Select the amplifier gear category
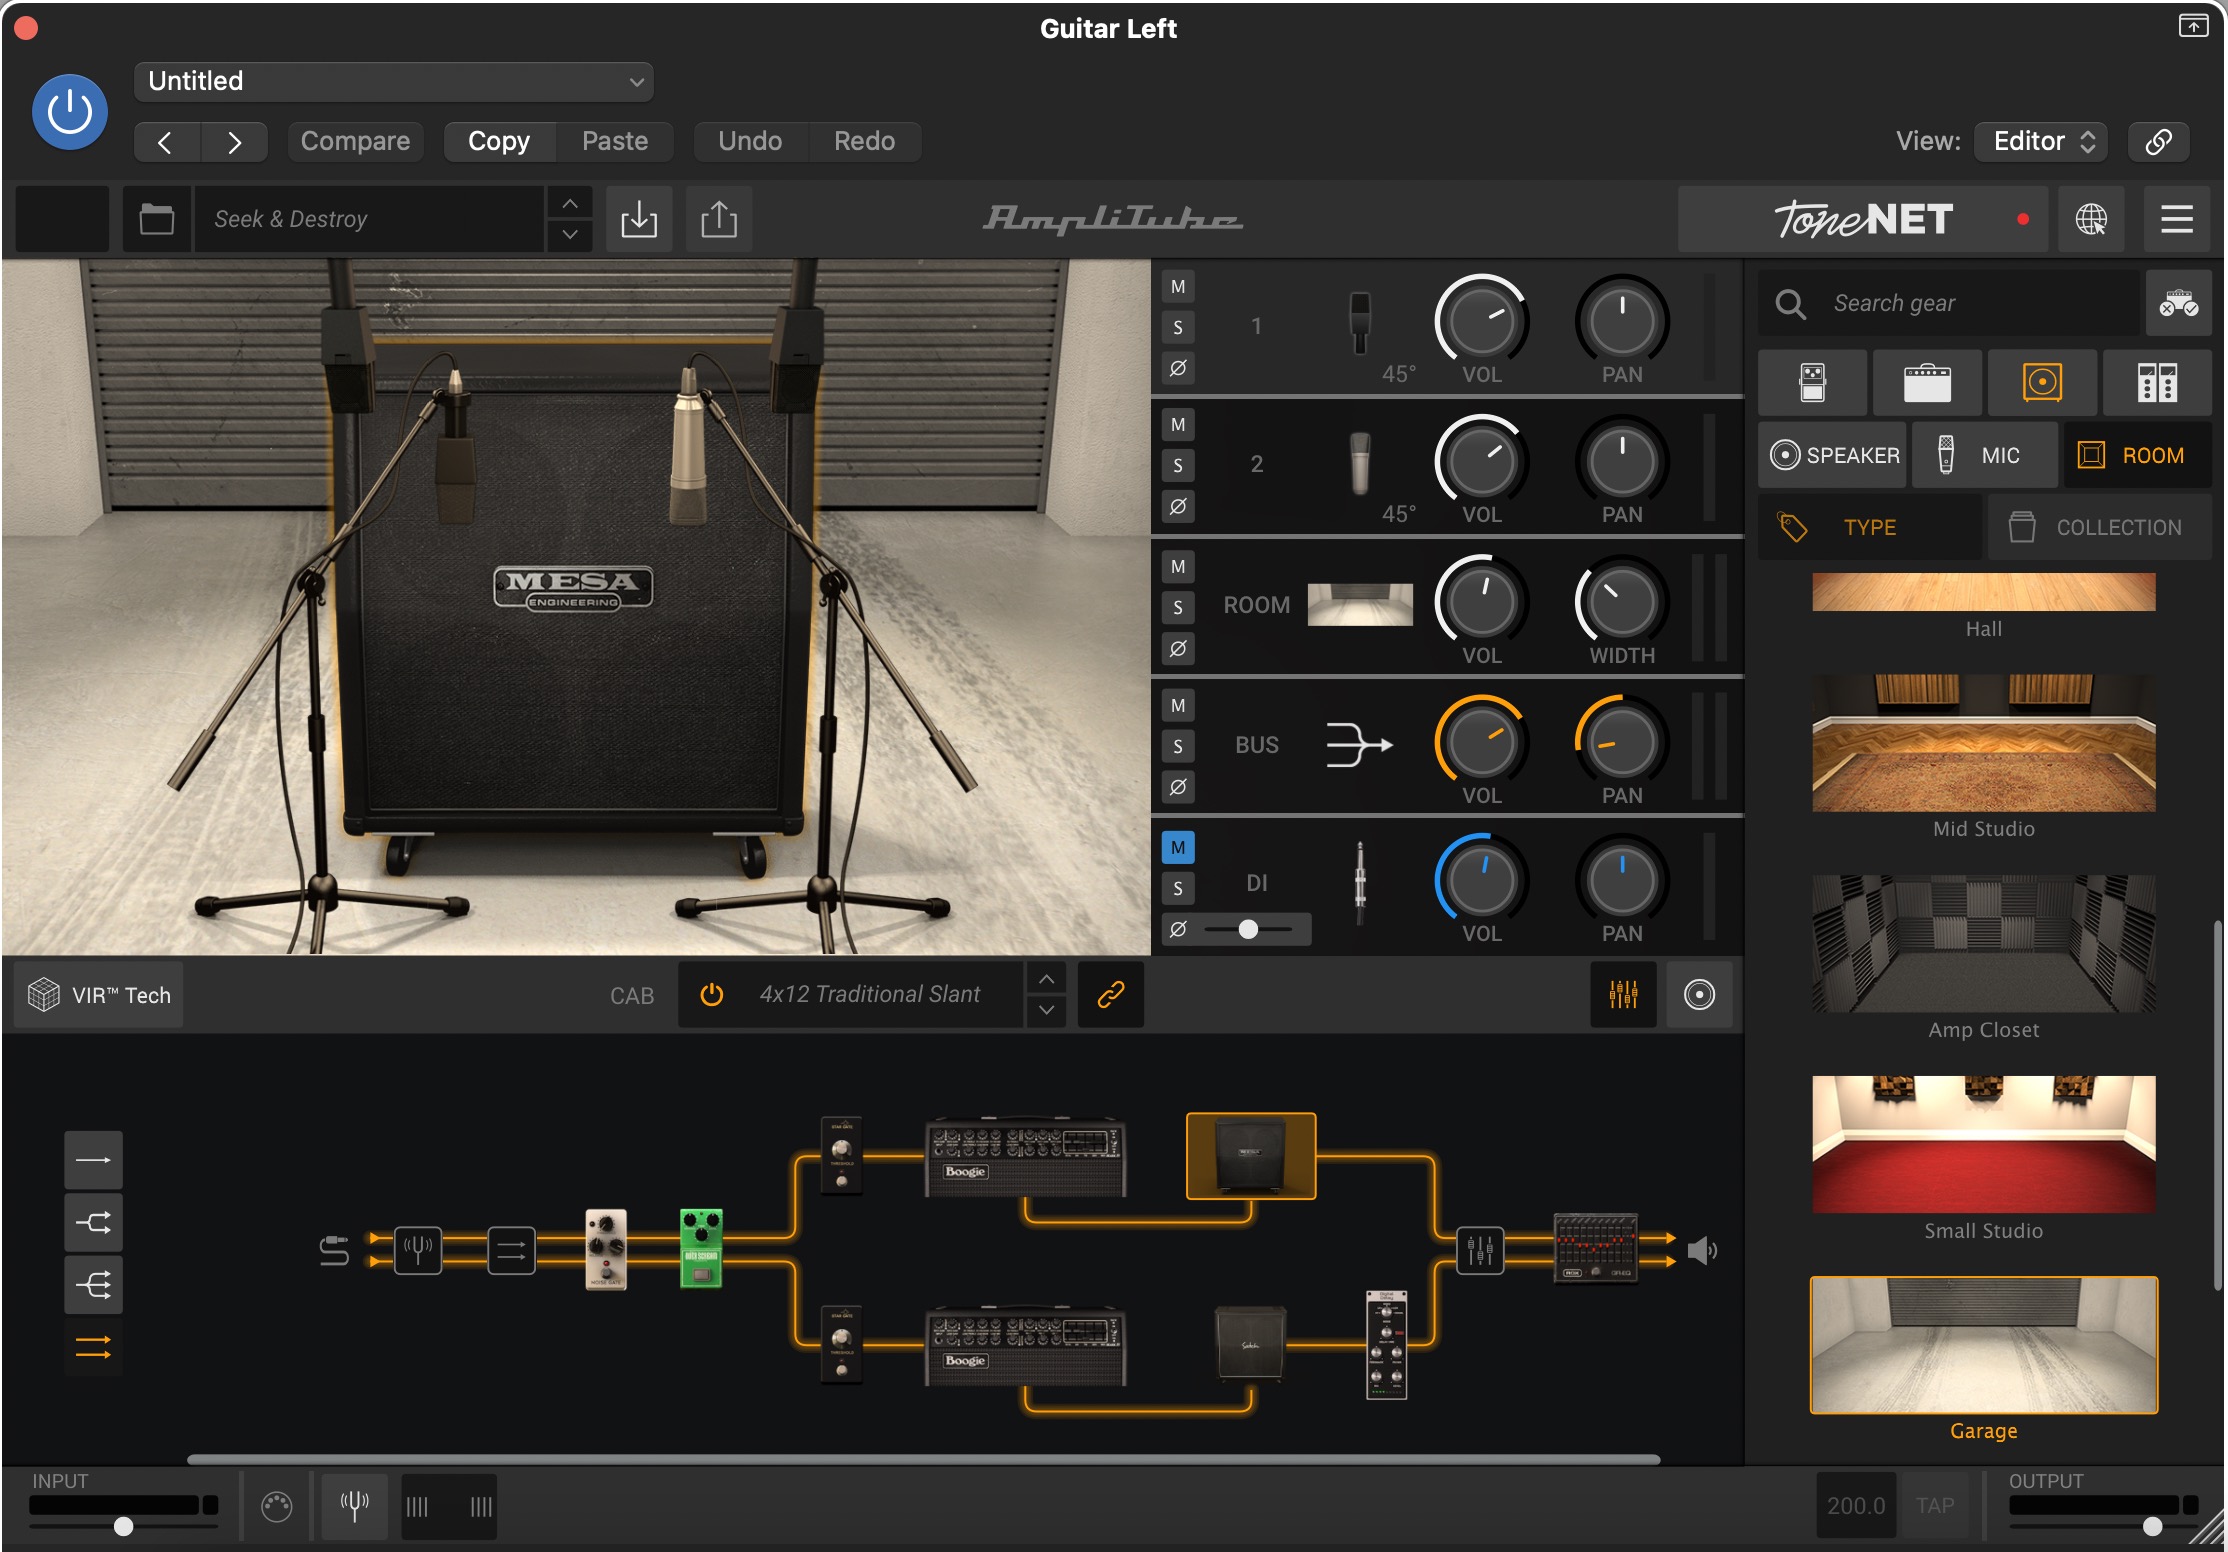This screenshot has height=1552, width=2228. [x=1927, y=382]
